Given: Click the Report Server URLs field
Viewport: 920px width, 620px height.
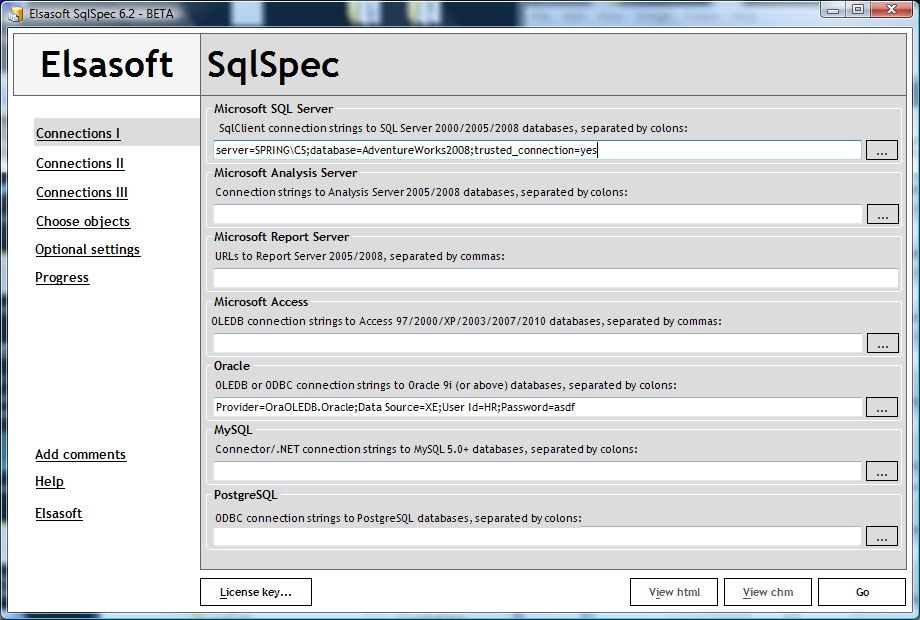Looking at the screenshot, I should 556,278.
